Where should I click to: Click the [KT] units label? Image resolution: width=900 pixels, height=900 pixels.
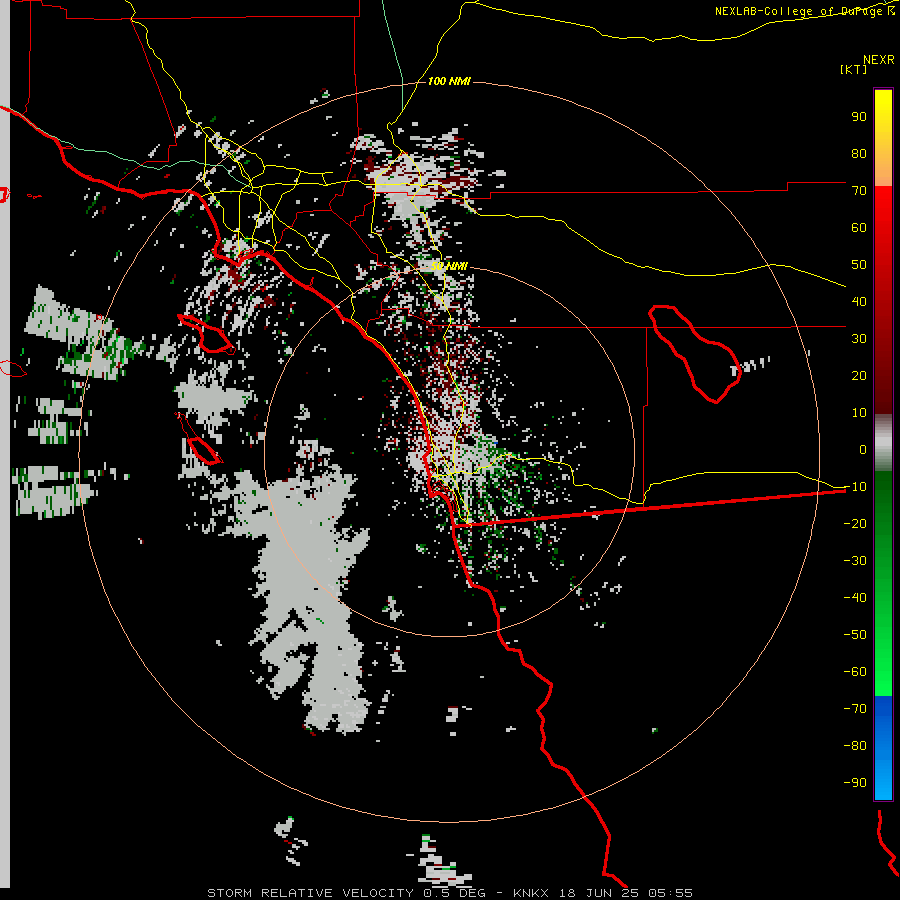853,69
